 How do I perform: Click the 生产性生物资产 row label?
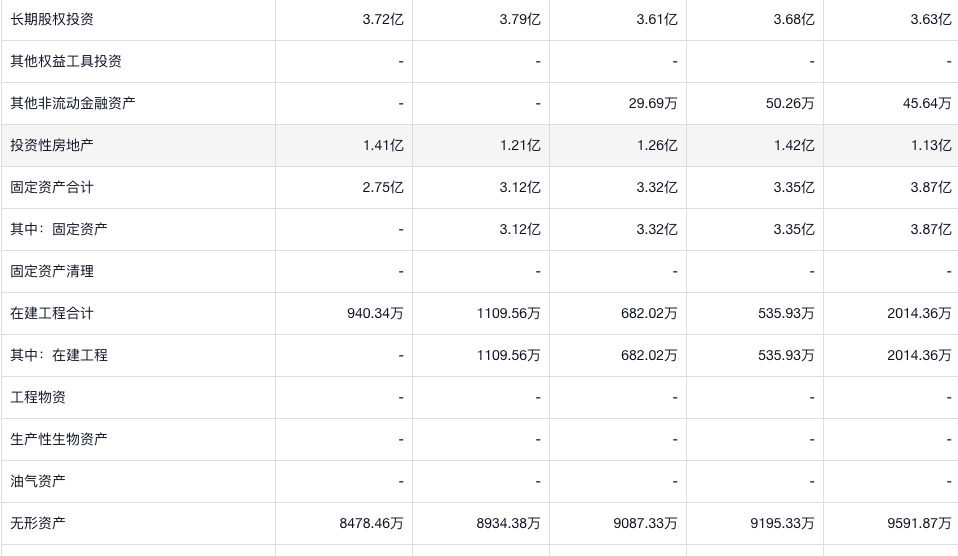(59, 439)
